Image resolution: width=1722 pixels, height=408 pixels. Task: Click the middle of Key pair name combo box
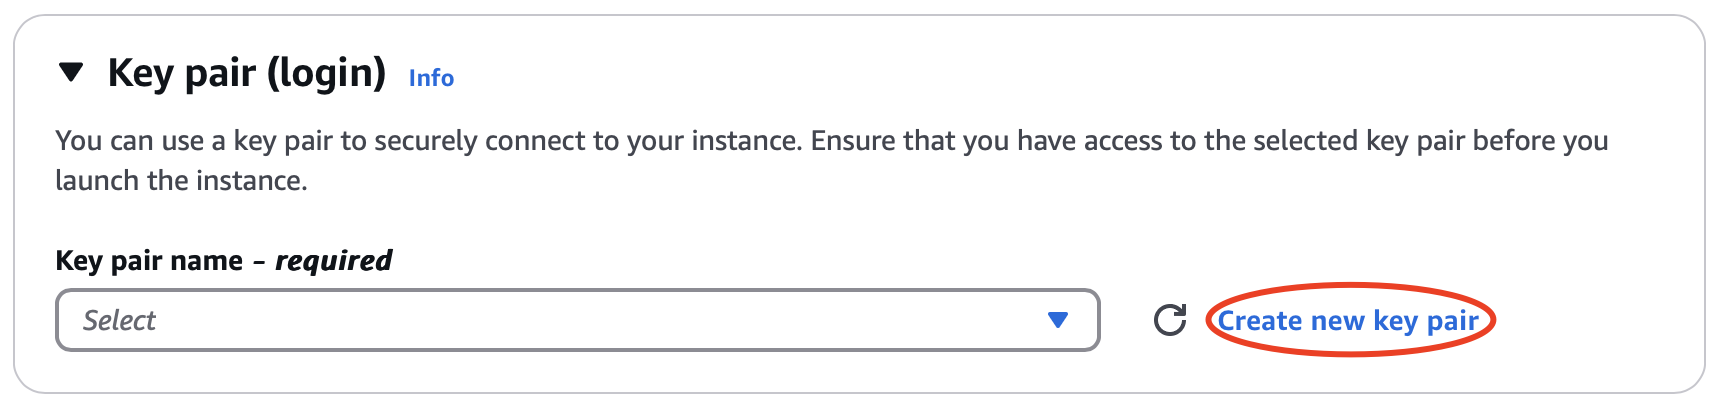[578, 320]
